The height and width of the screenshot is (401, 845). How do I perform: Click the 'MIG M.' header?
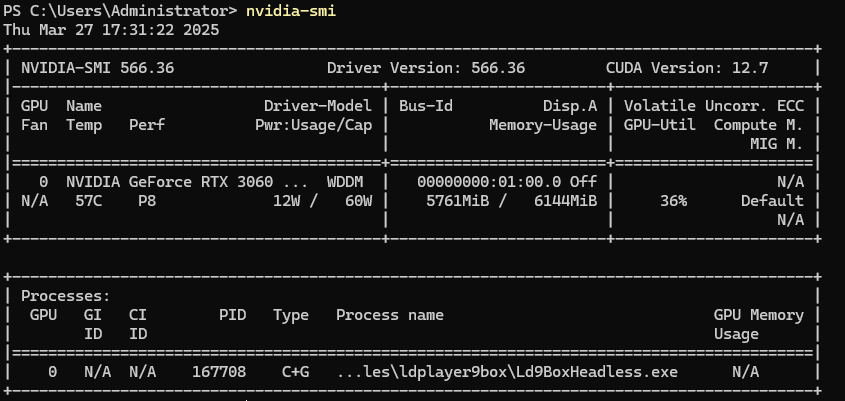point(777,144)
